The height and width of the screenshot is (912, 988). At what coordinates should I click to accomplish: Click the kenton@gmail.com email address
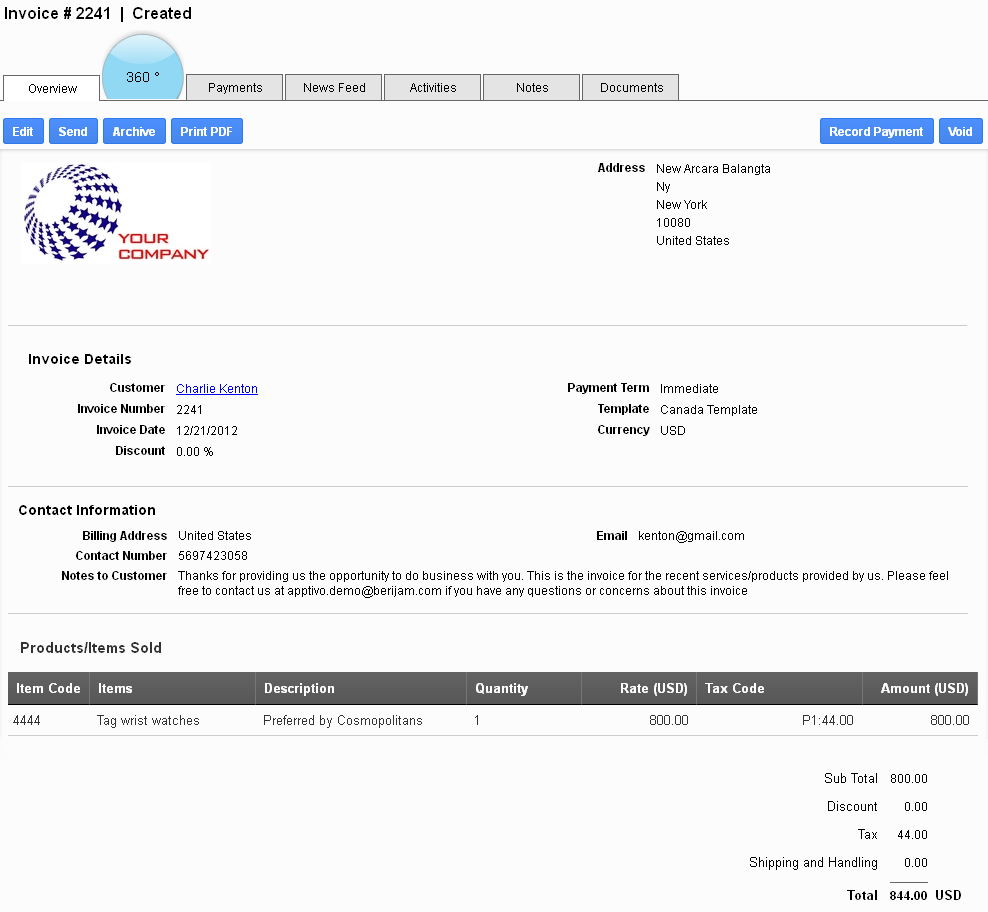pos(690,535)
